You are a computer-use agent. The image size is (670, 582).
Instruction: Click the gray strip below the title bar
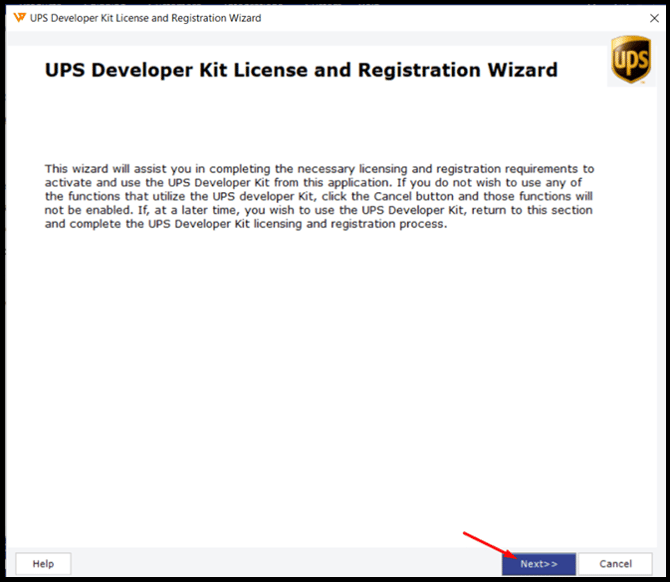click(x=308, y=38)
